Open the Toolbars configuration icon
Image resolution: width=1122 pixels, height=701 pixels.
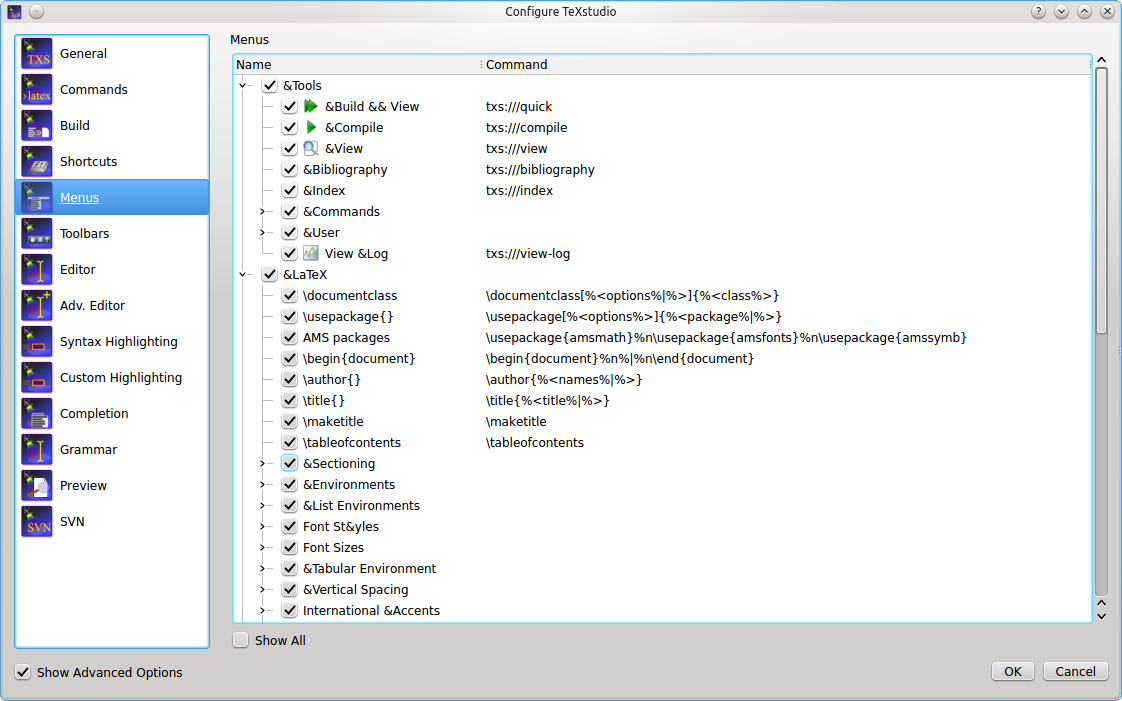tap(37, 233)
